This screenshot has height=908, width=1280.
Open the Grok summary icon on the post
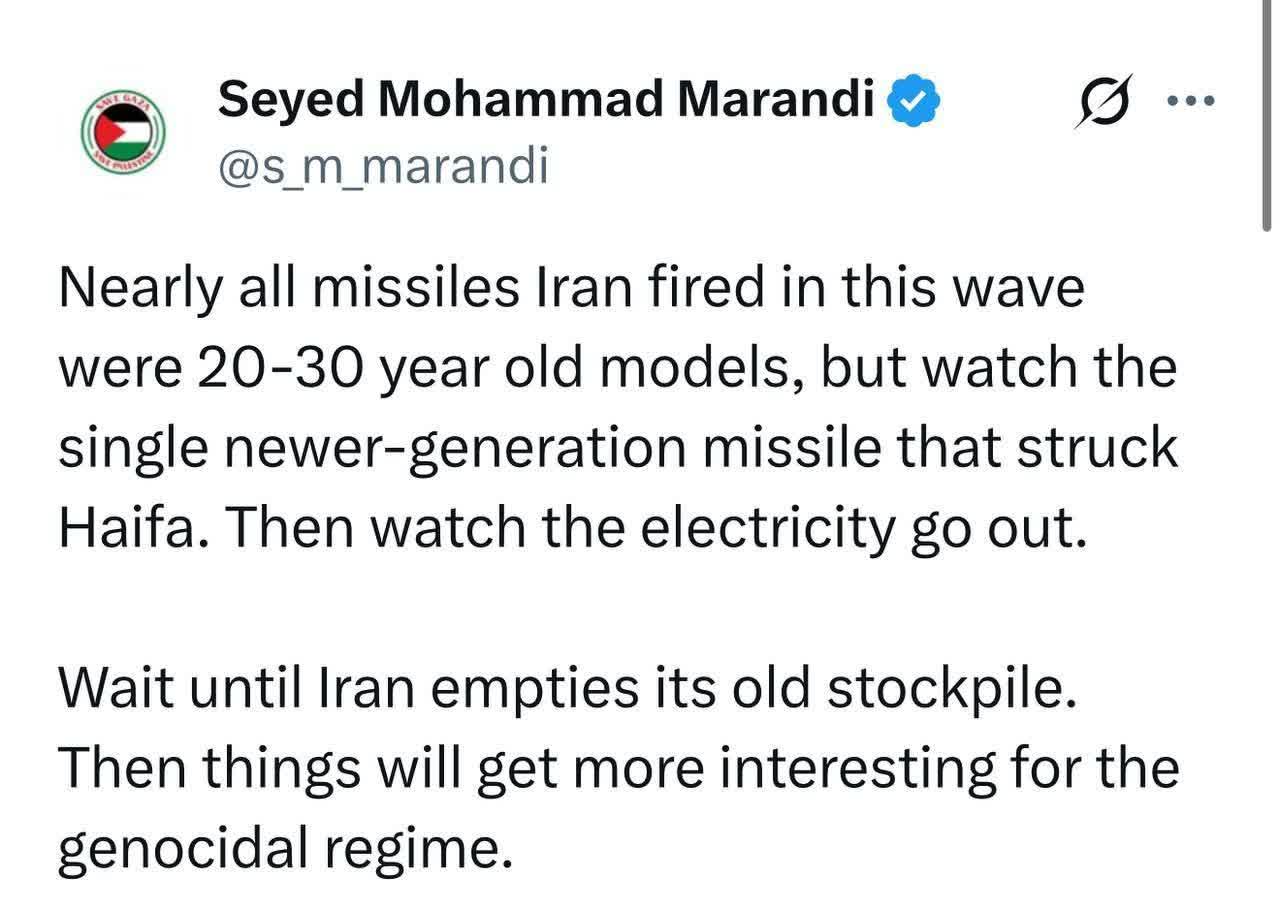[1106, 99]
